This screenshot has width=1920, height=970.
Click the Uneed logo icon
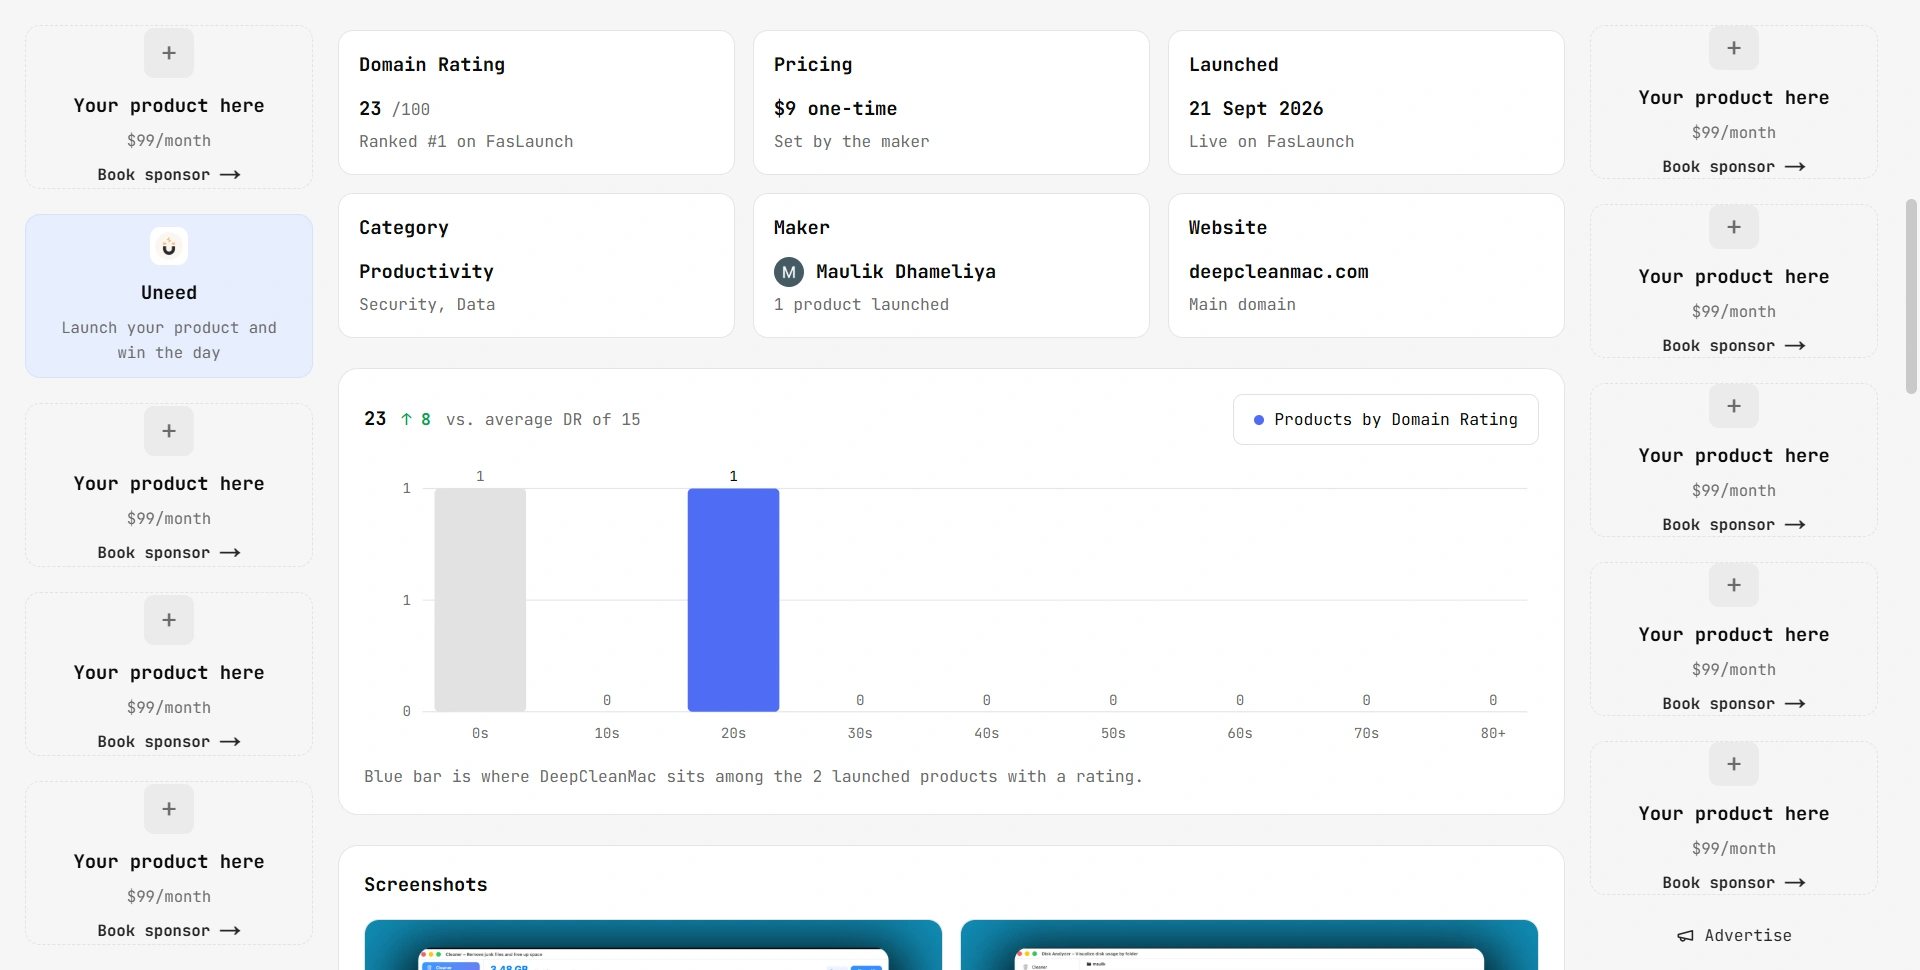tap(169, 246)
